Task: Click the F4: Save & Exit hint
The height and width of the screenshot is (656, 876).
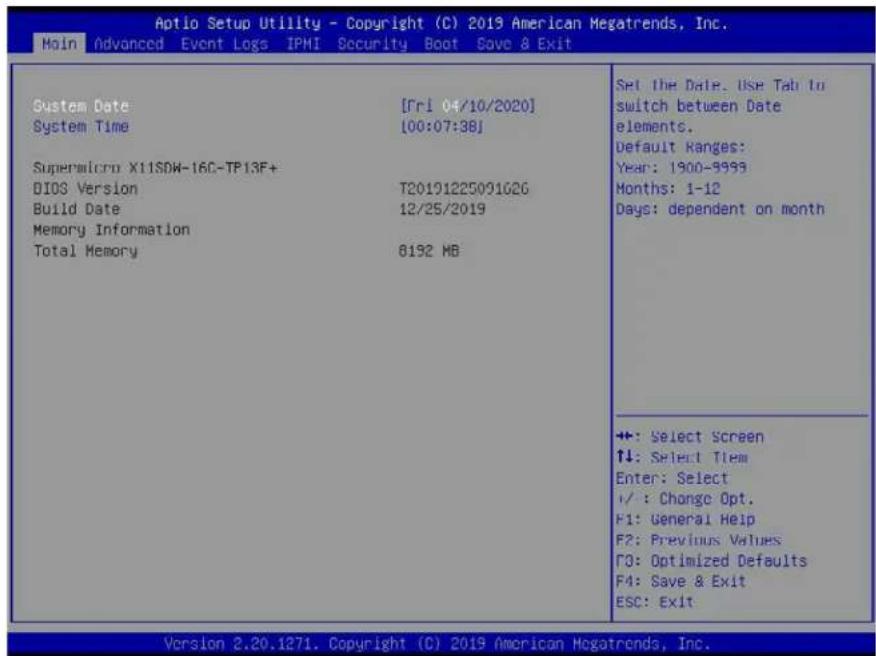Action: click(x=681, y=582)
